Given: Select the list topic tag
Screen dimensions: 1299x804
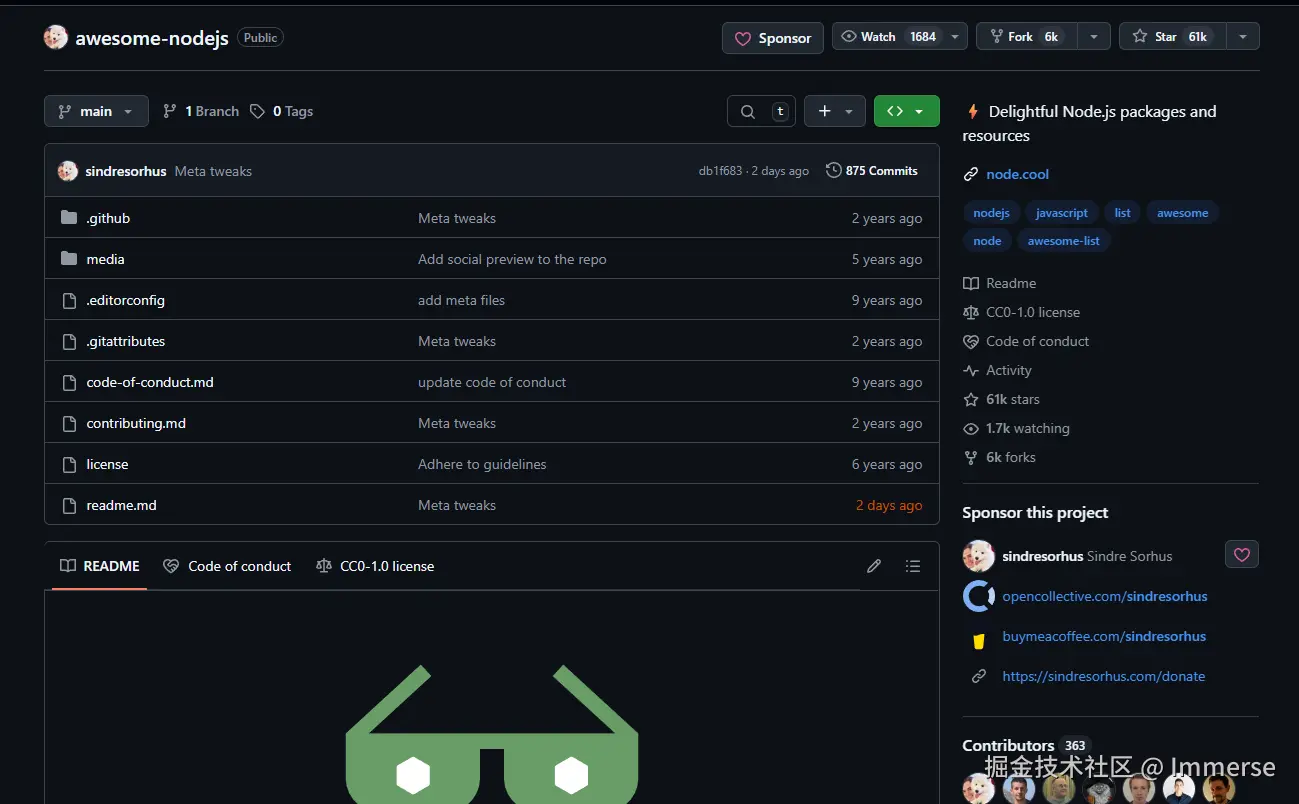Looking at the screenshot, I should (1123, 213).
